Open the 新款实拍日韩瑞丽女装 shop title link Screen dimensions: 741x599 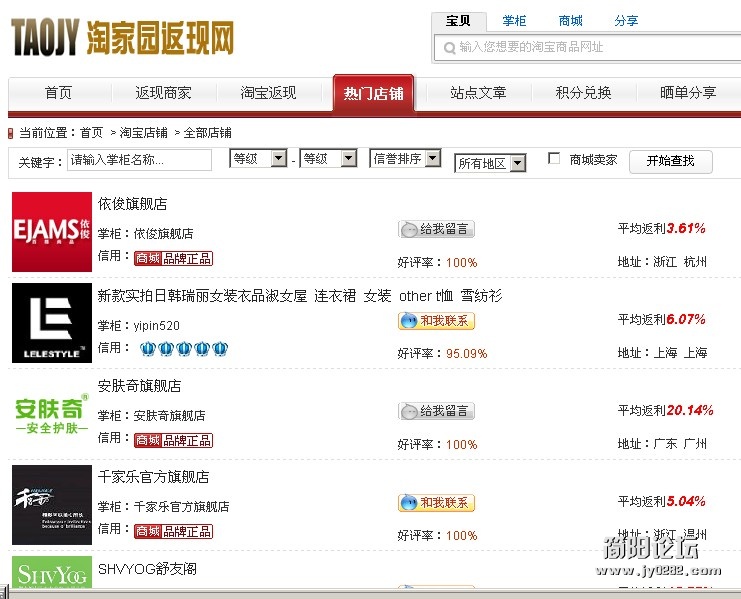[300, 296]
